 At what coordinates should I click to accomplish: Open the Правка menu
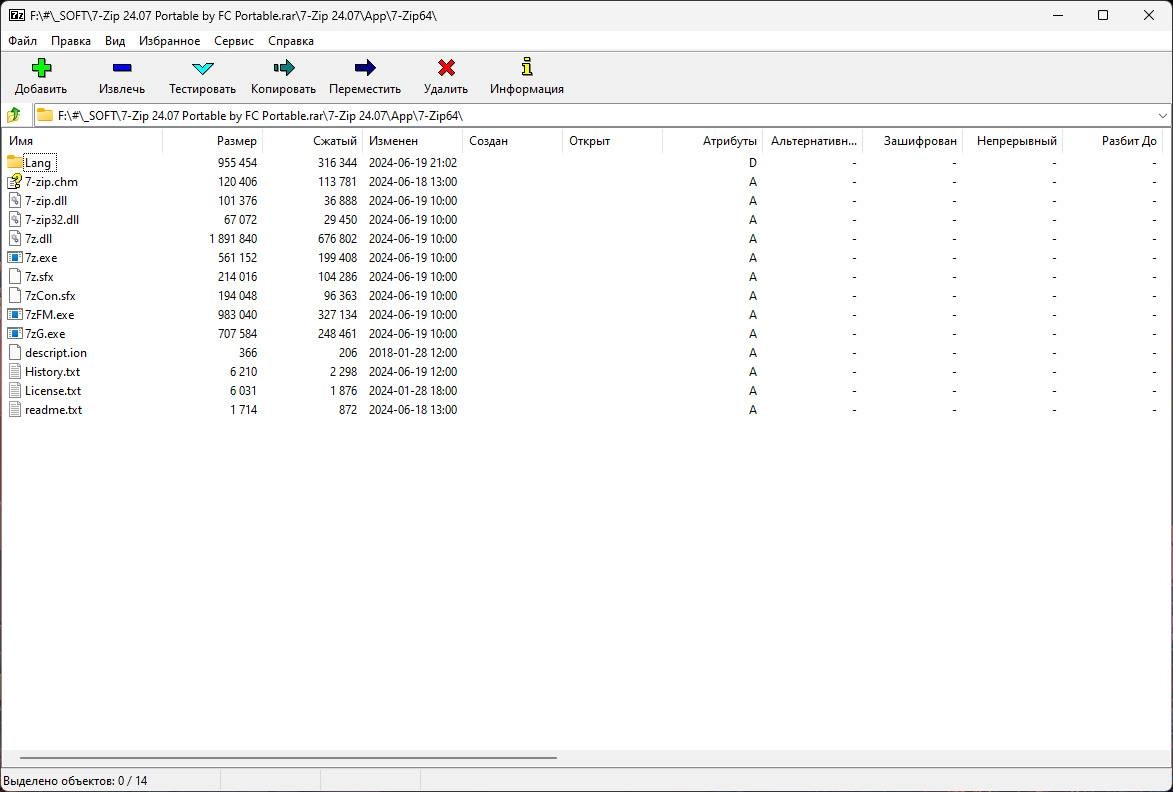tap(71, 41)
